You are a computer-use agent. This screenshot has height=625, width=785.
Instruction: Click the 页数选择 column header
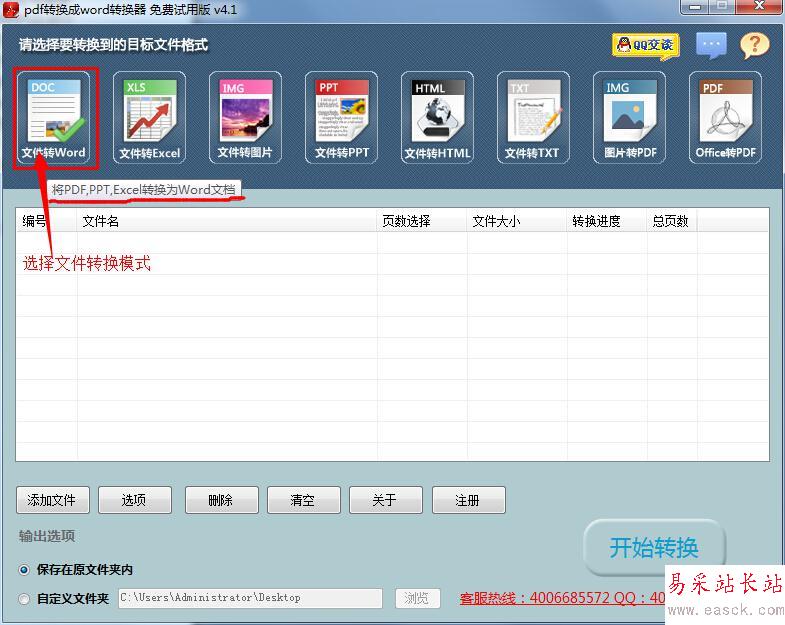click(x=422, y=221)
